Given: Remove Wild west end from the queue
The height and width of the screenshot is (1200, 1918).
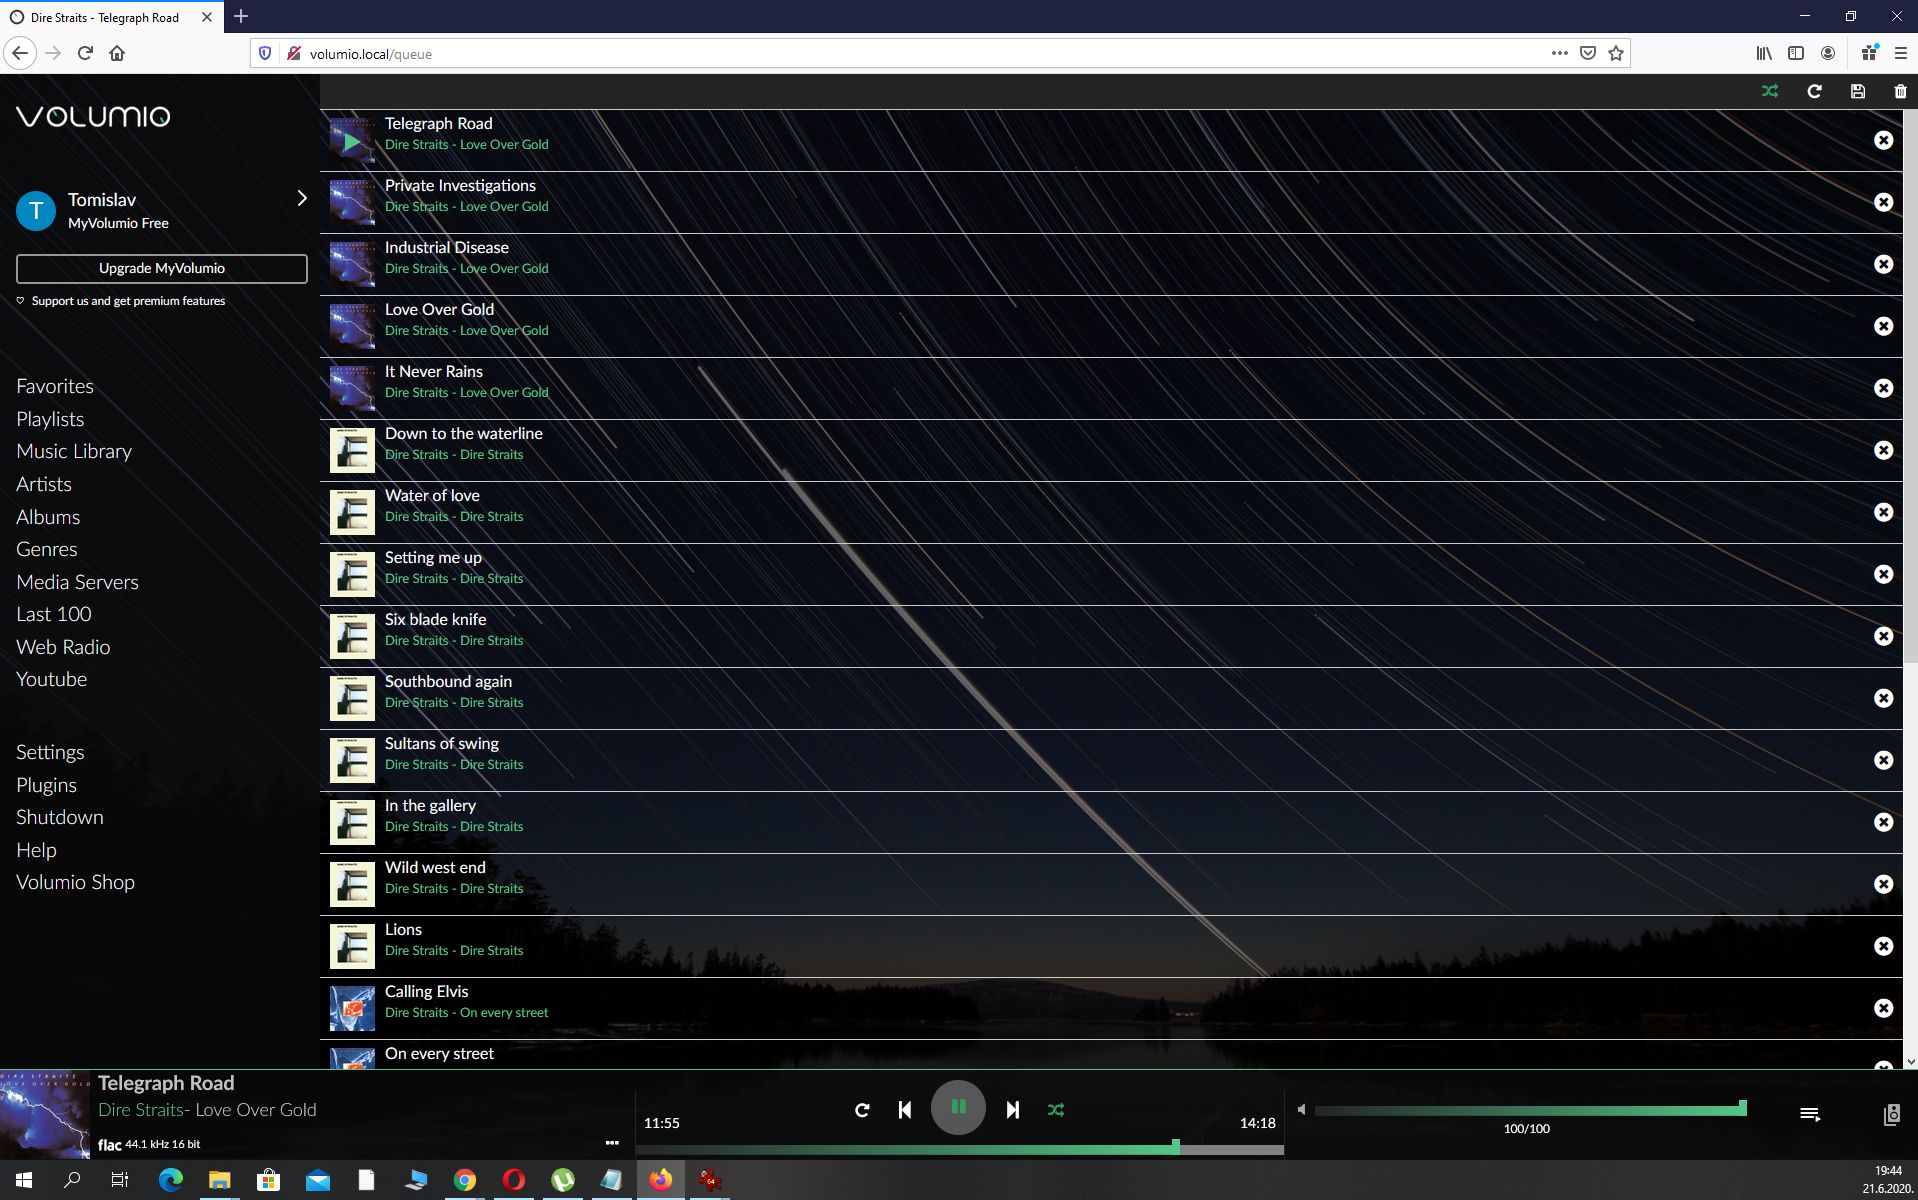Looking at the screenshot, I should pyautogui.click(x=1883, y=884).
